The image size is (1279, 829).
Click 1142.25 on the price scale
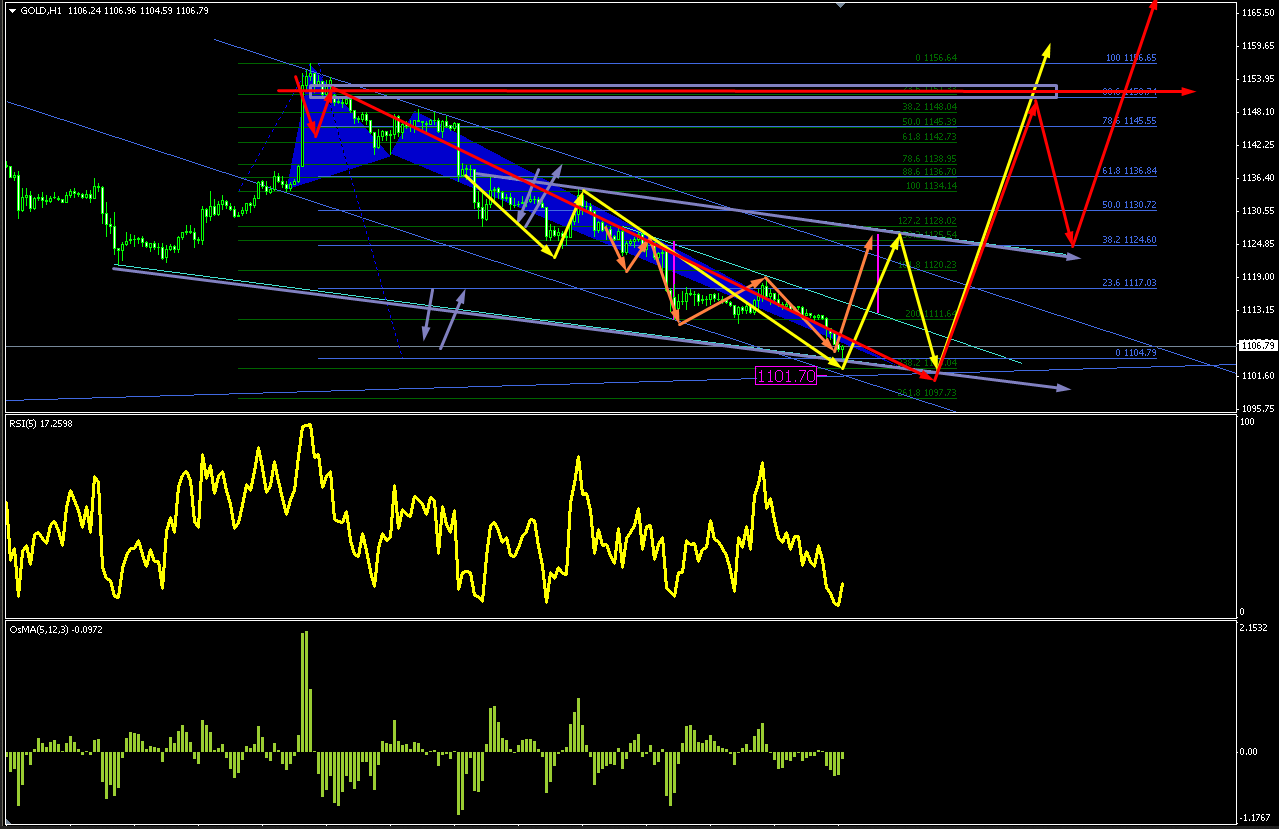1256,145
